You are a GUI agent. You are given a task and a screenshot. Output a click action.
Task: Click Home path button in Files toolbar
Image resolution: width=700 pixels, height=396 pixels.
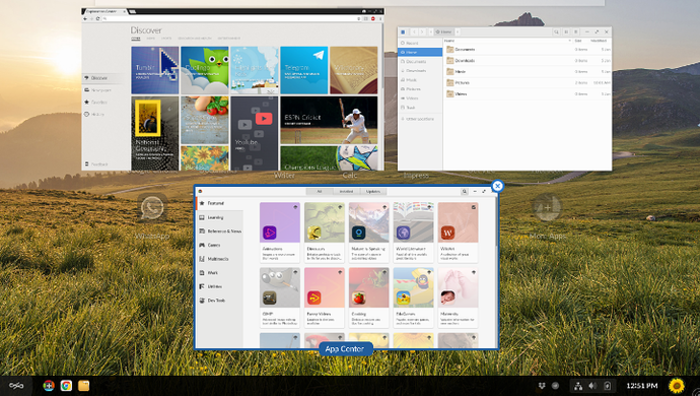coord(444,32)
